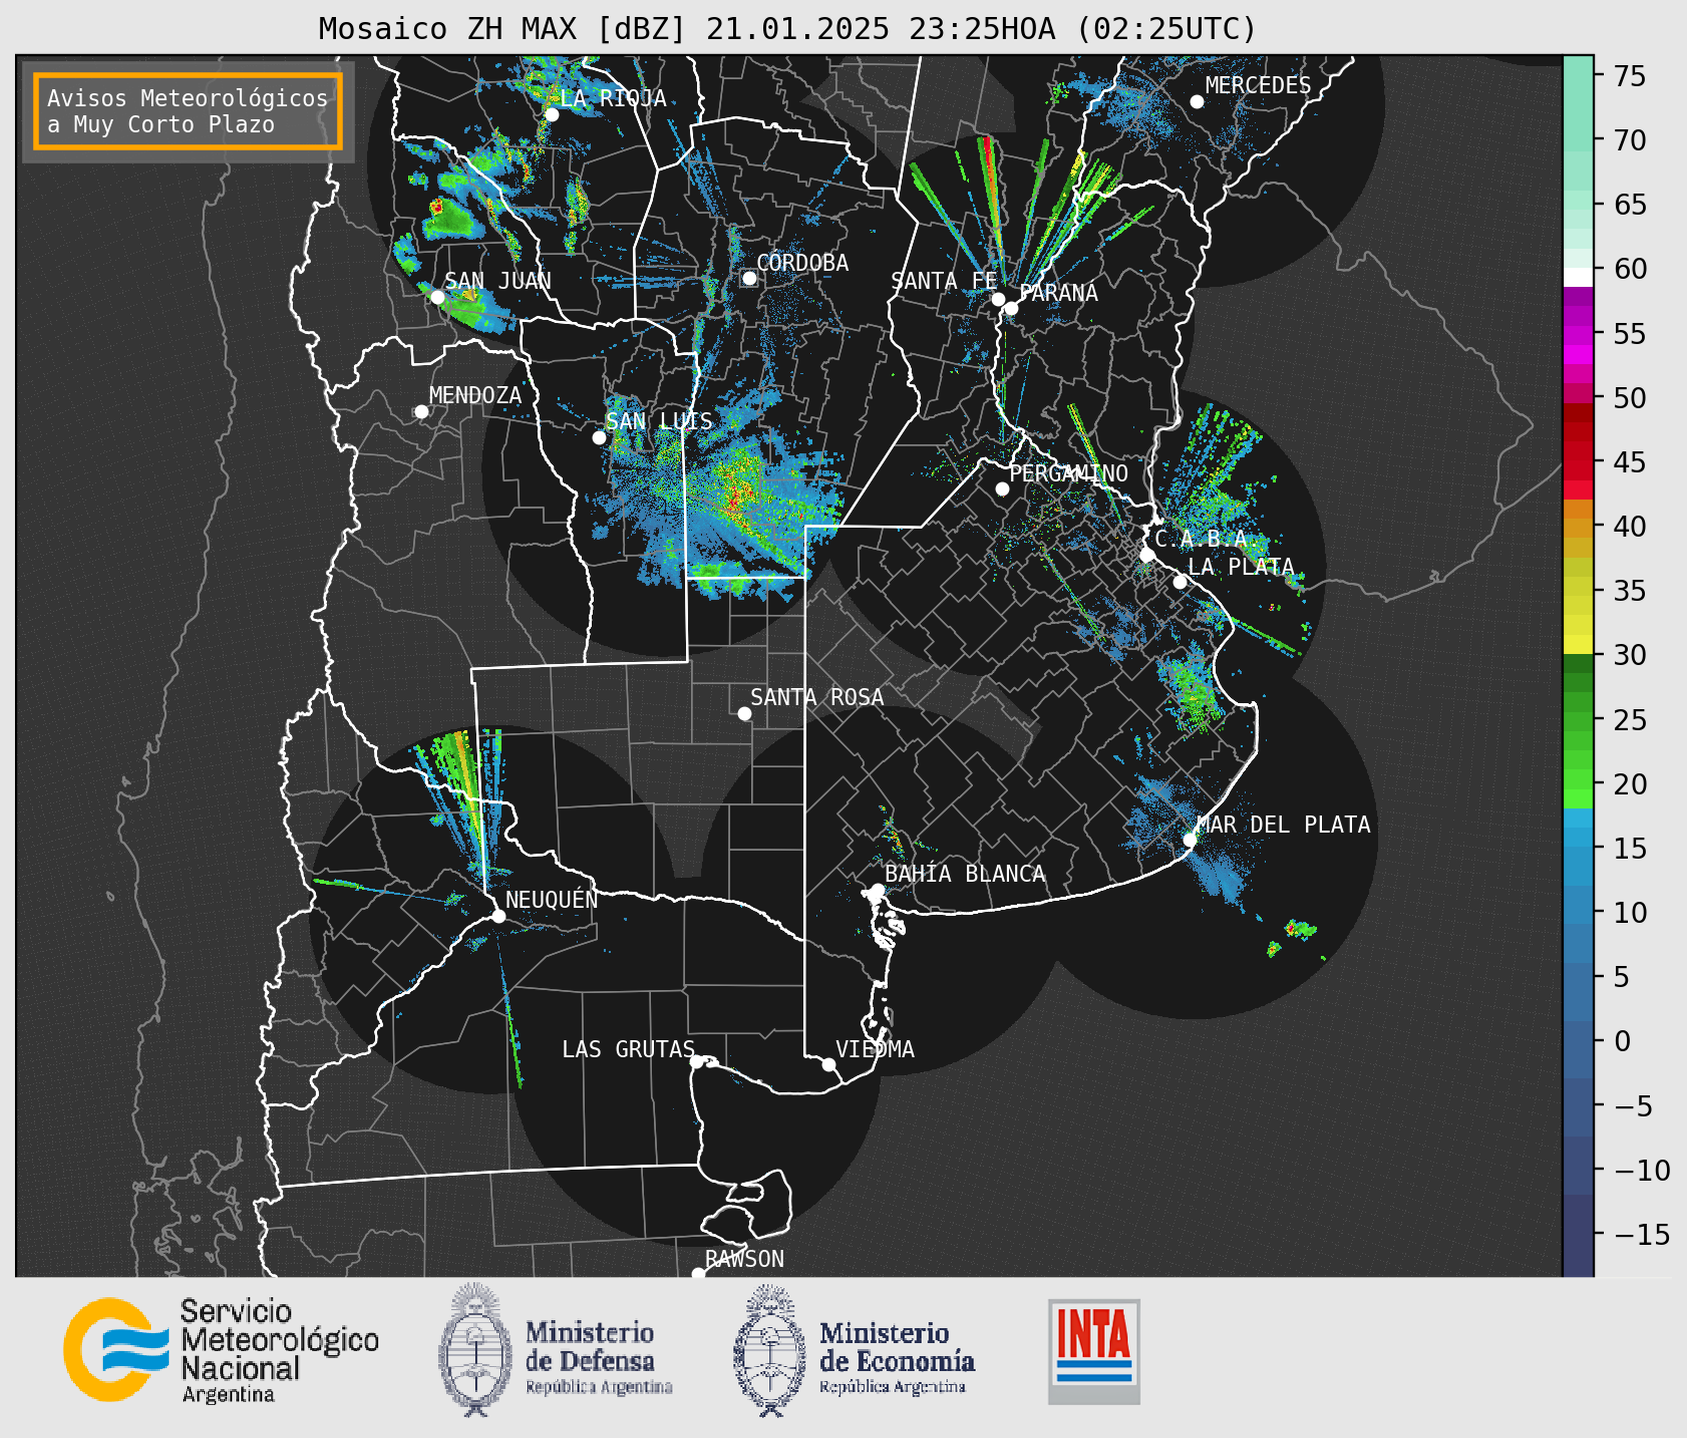Click the 75 dBZ mint band on the colorbar

(x=1578, y=76)
